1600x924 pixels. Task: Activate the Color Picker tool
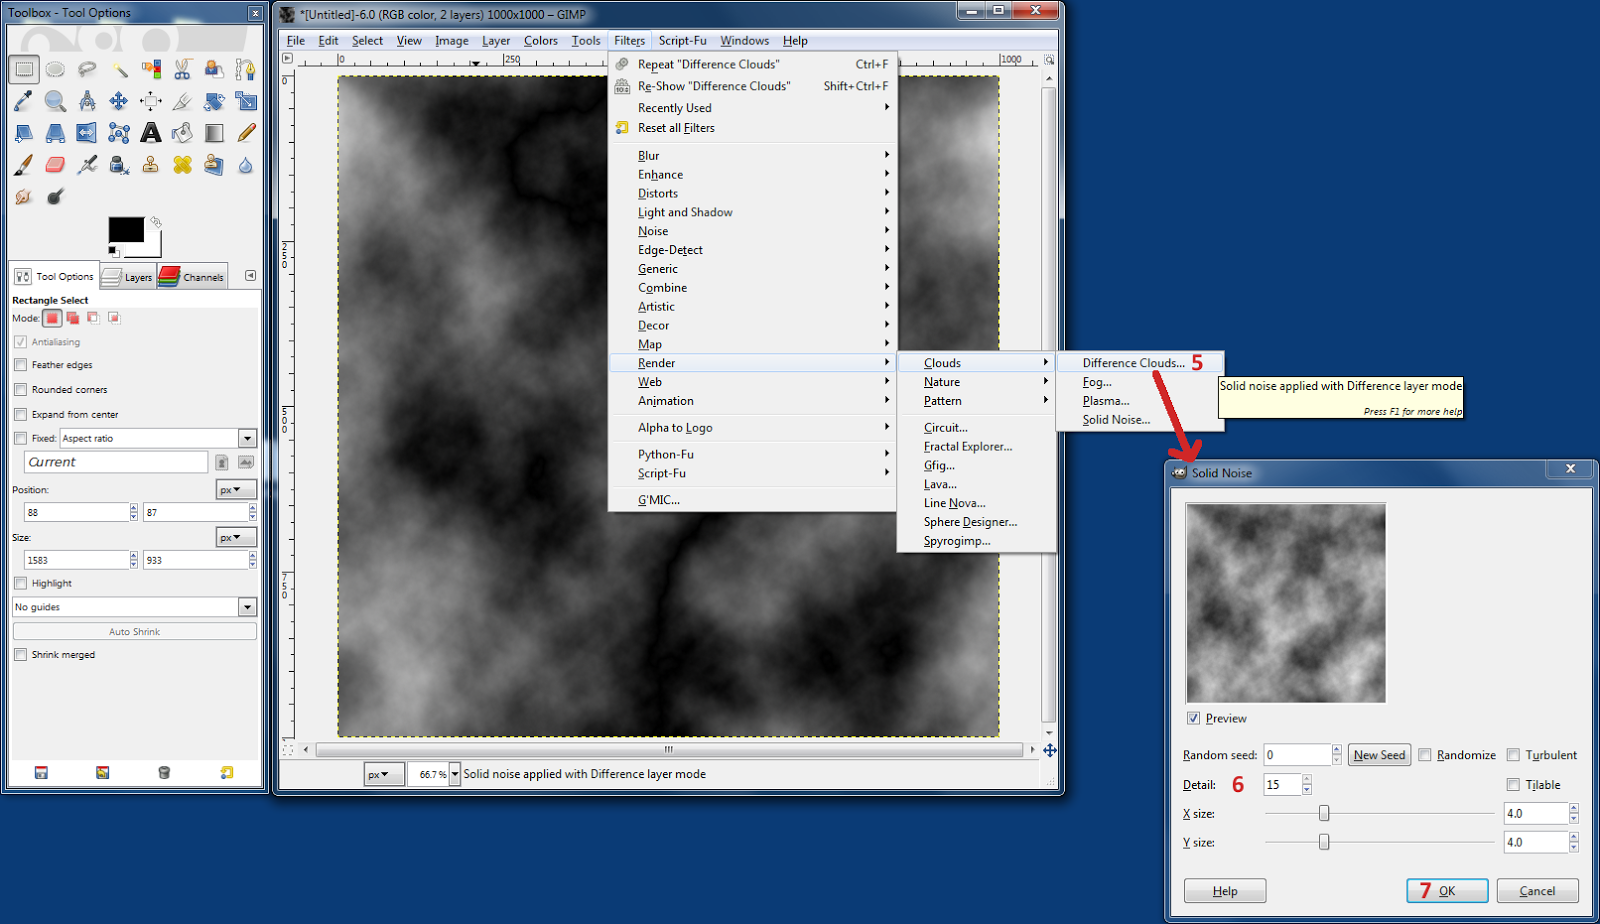pos(21,101)
